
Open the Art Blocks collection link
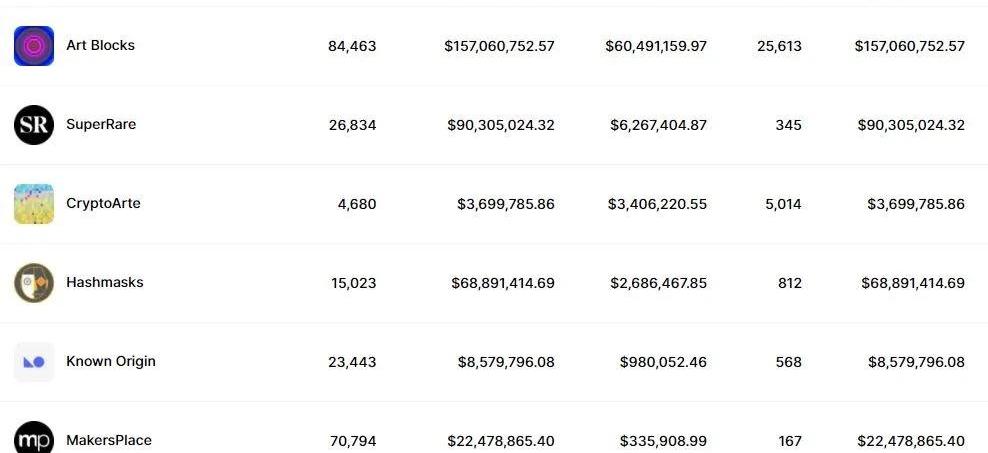(x=100, y=45)
